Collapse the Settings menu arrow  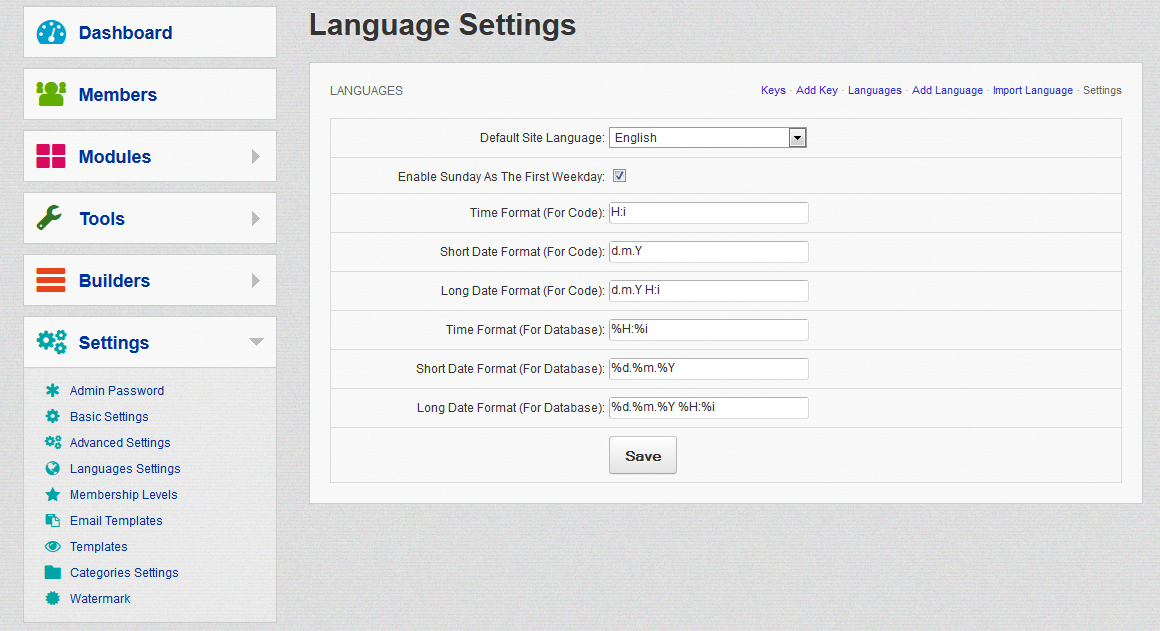(256, 342)
